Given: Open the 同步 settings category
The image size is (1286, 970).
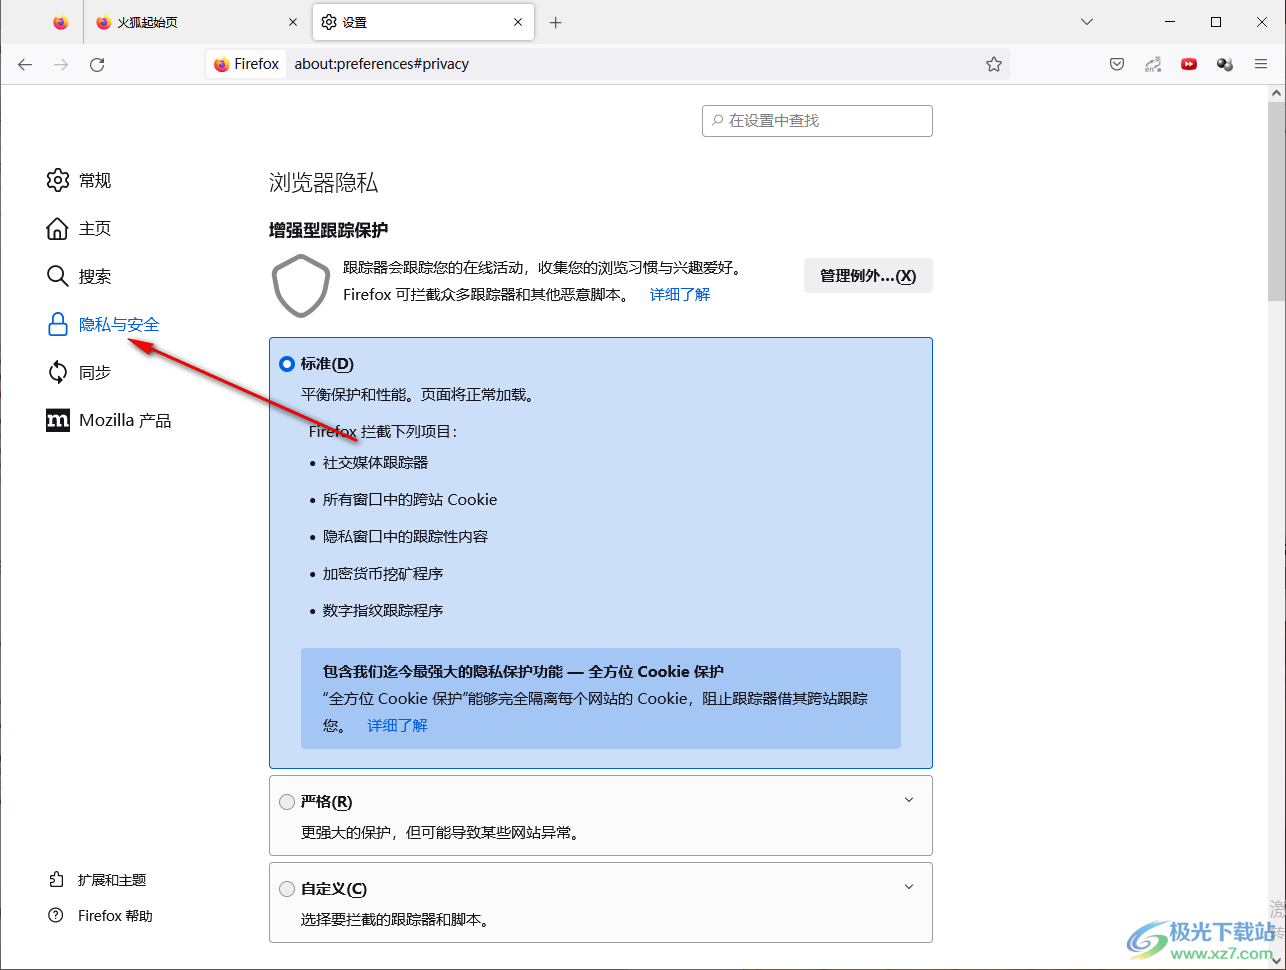Looking at the screenshot, I should [x=79, y=373].
